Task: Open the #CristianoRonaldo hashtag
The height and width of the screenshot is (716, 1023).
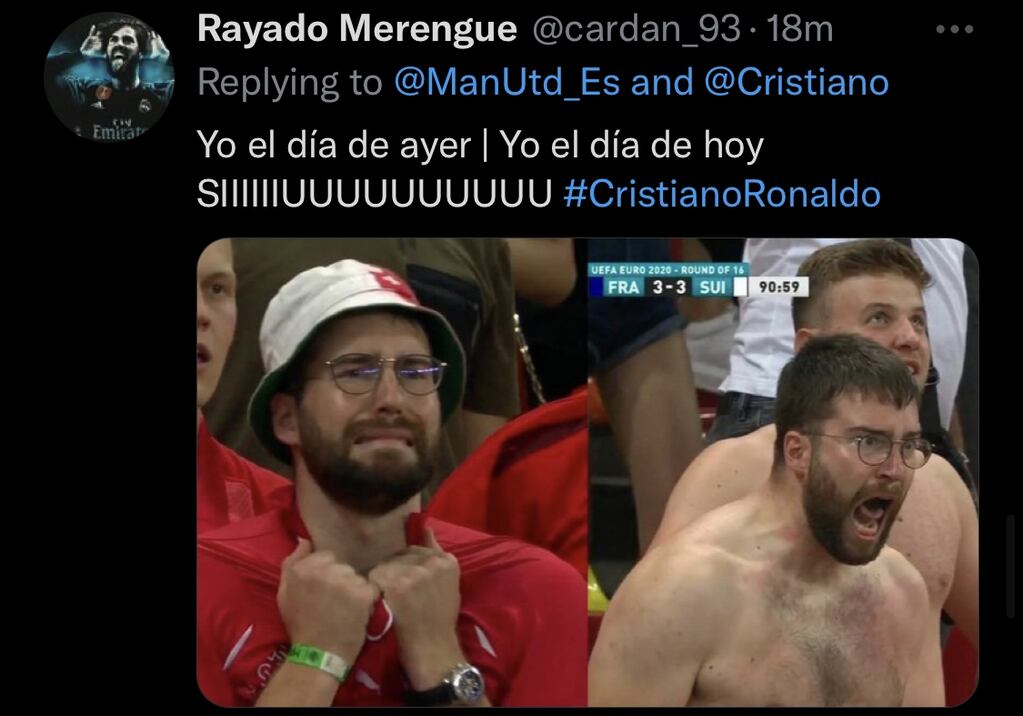Action: click(722, 194)
